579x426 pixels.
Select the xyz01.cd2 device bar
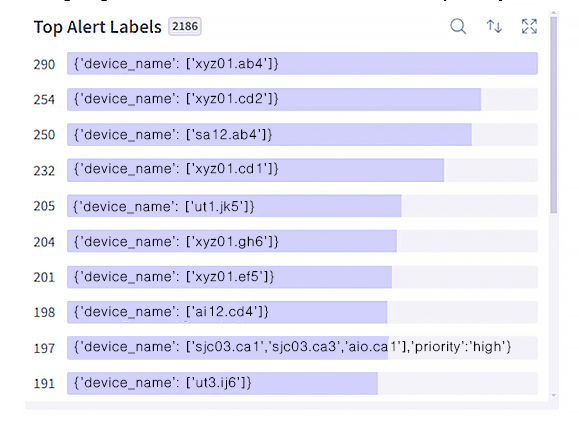tap(302, 99)
